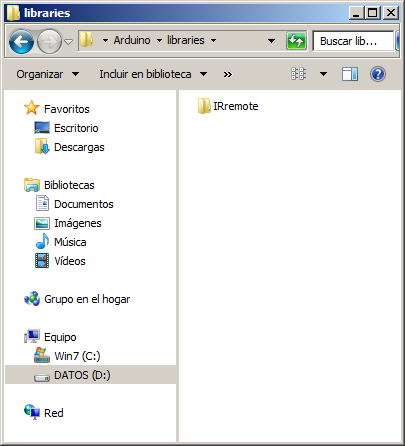Click the green Refresh button
The width and height of the screenshot is (405, 446).
(x=296, y=41)
